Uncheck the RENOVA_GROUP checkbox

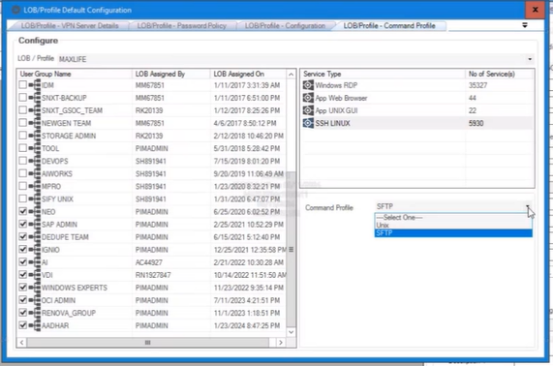pyautogui.click(x=23, y=313)
